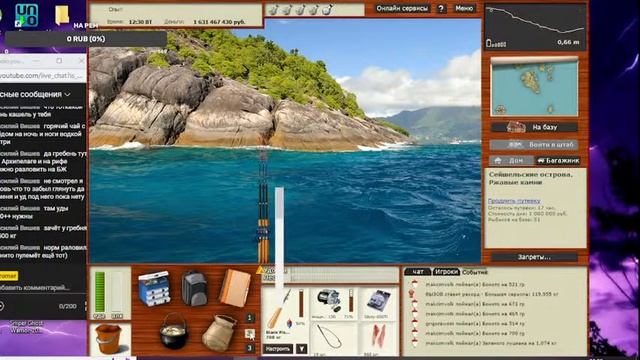Click the game time 12:30 ВТ

140,22
